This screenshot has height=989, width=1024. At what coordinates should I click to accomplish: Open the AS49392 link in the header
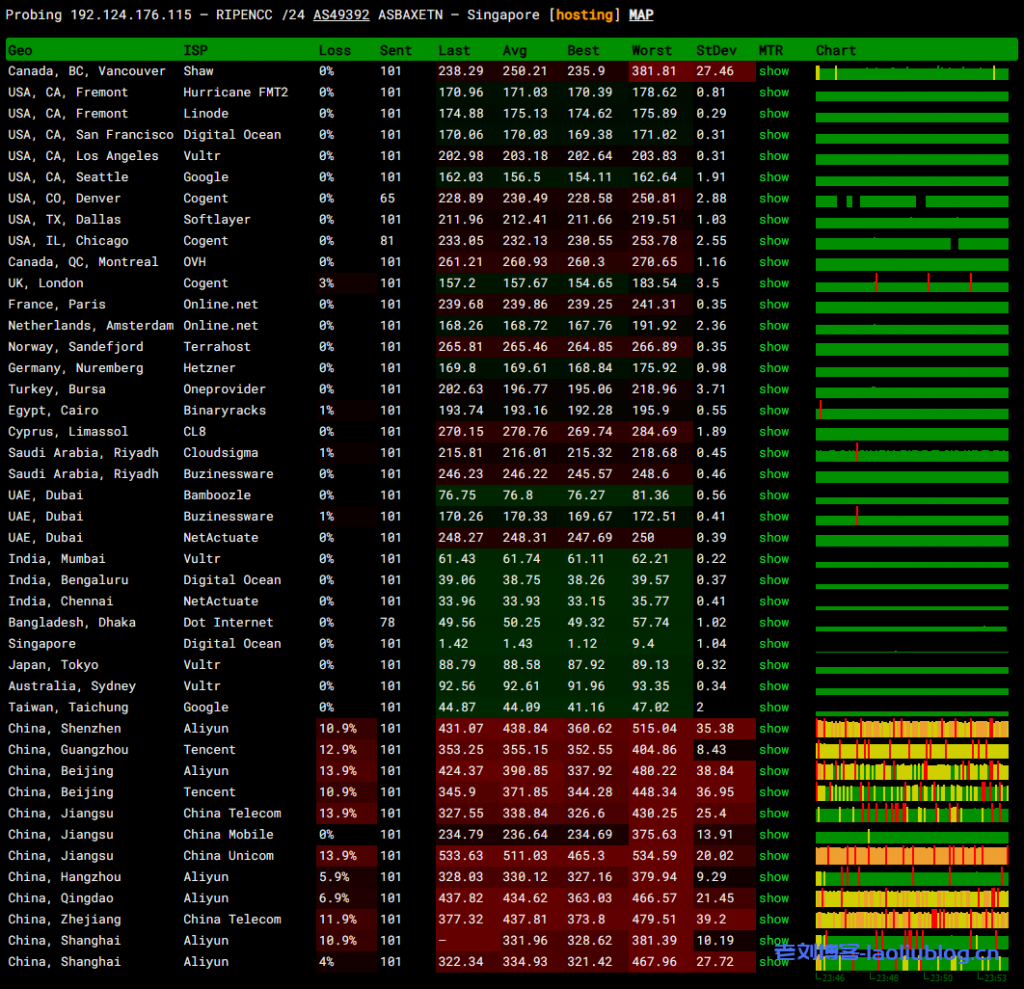coord(341,15)
